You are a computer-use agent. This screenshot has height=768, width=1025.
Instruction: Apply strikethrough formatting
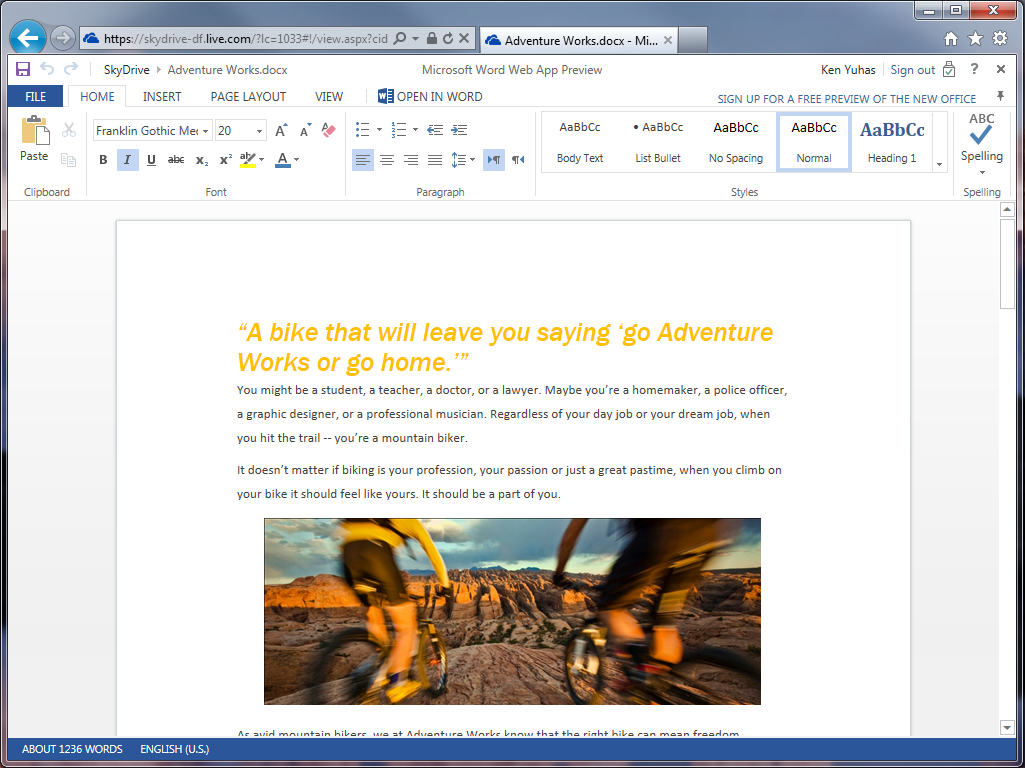(176, 160)
